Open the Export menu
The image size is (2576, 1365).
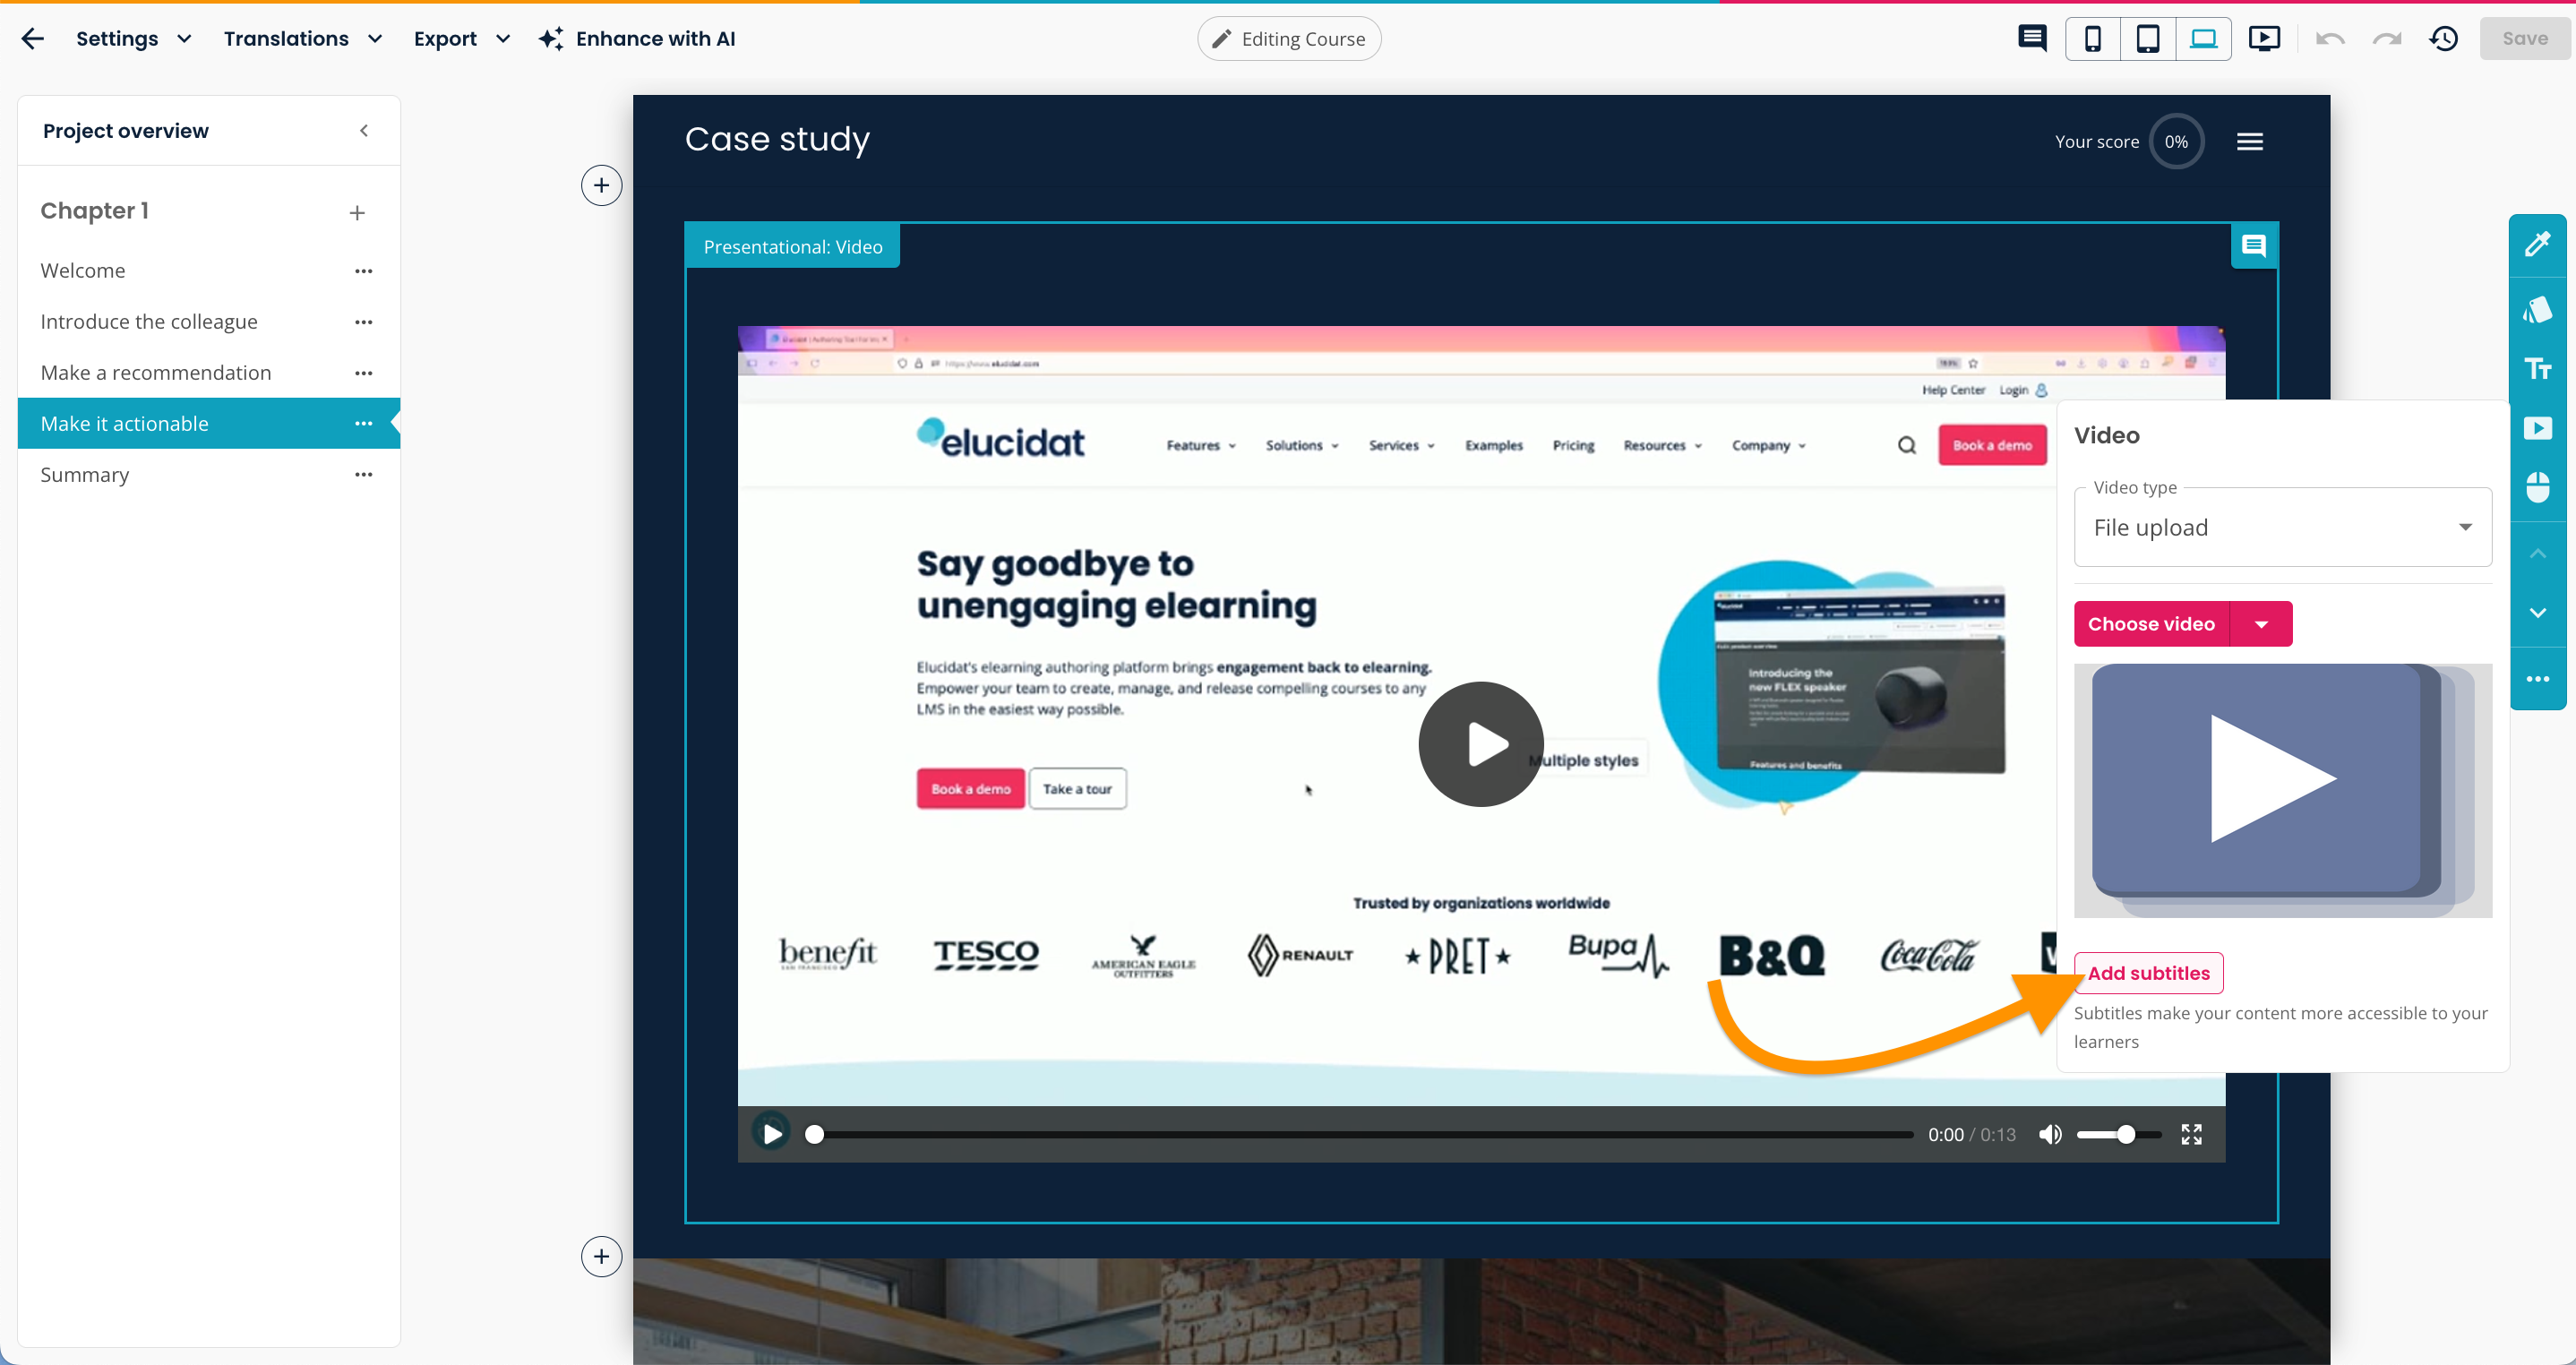pos(461,39)
